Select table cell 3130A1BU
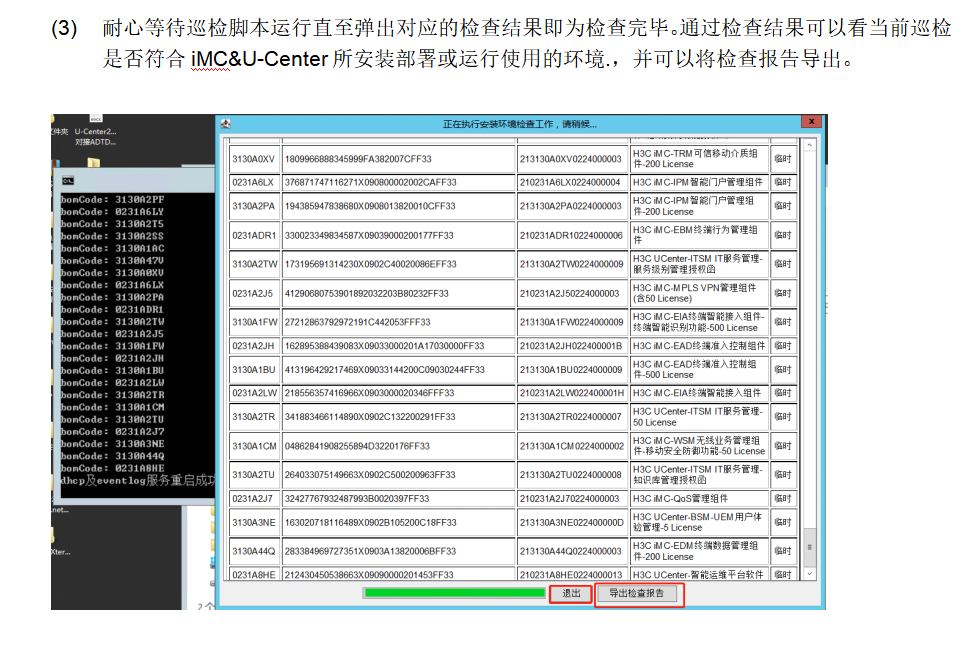The height and width of the screenshot is (657, 978). pos(254,369)
